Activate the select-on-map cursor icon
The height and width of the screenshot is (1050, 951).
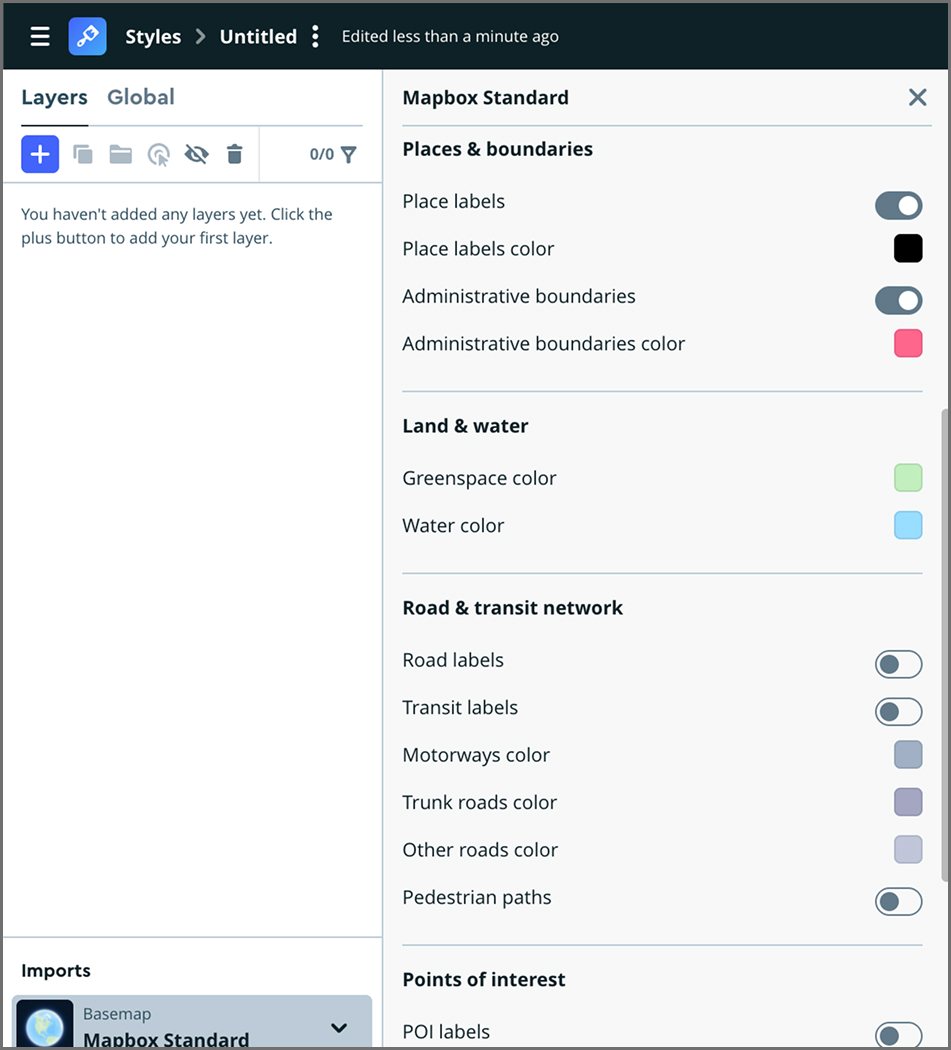click(159, 154)
